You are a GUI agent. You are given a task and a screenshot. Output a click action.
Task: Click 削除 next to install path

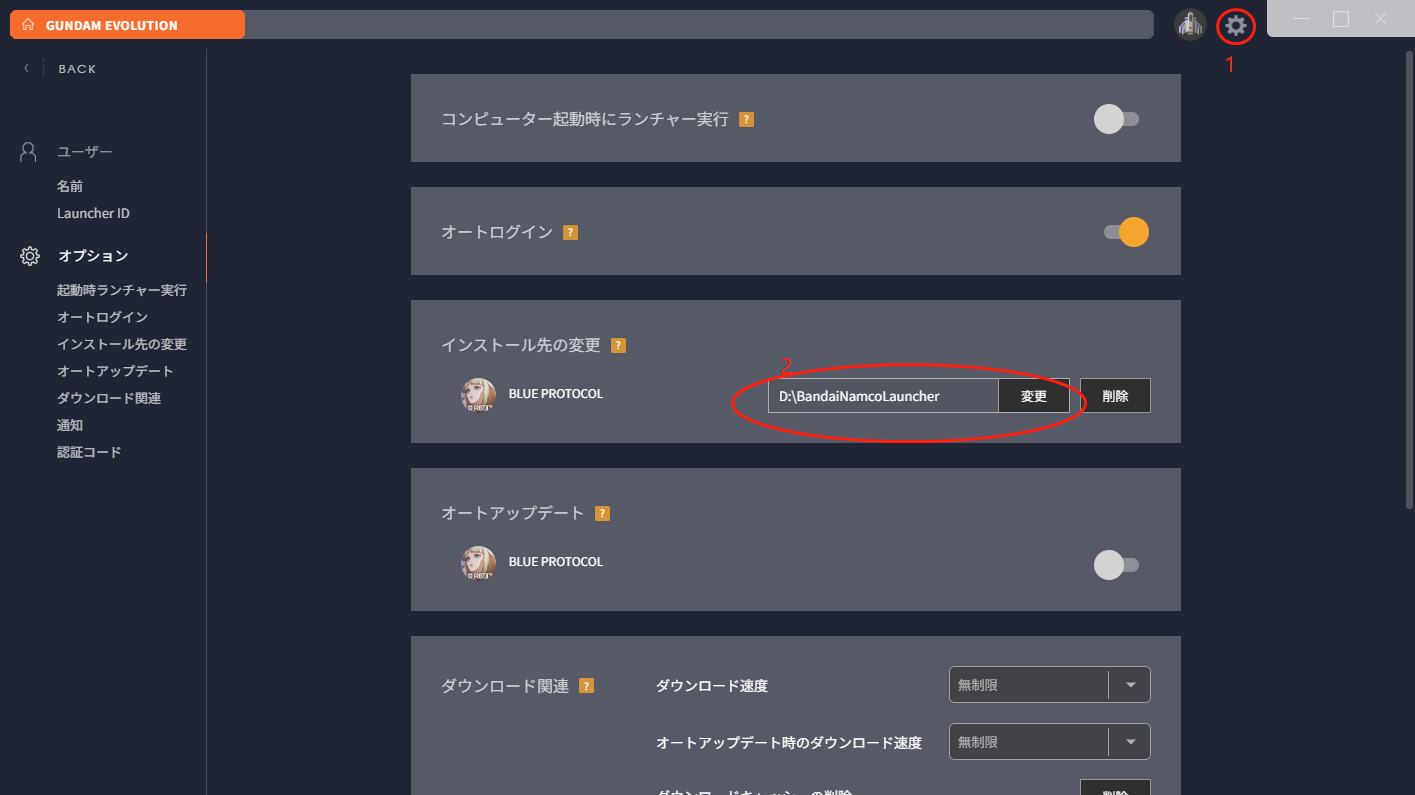click(1115, 396)
